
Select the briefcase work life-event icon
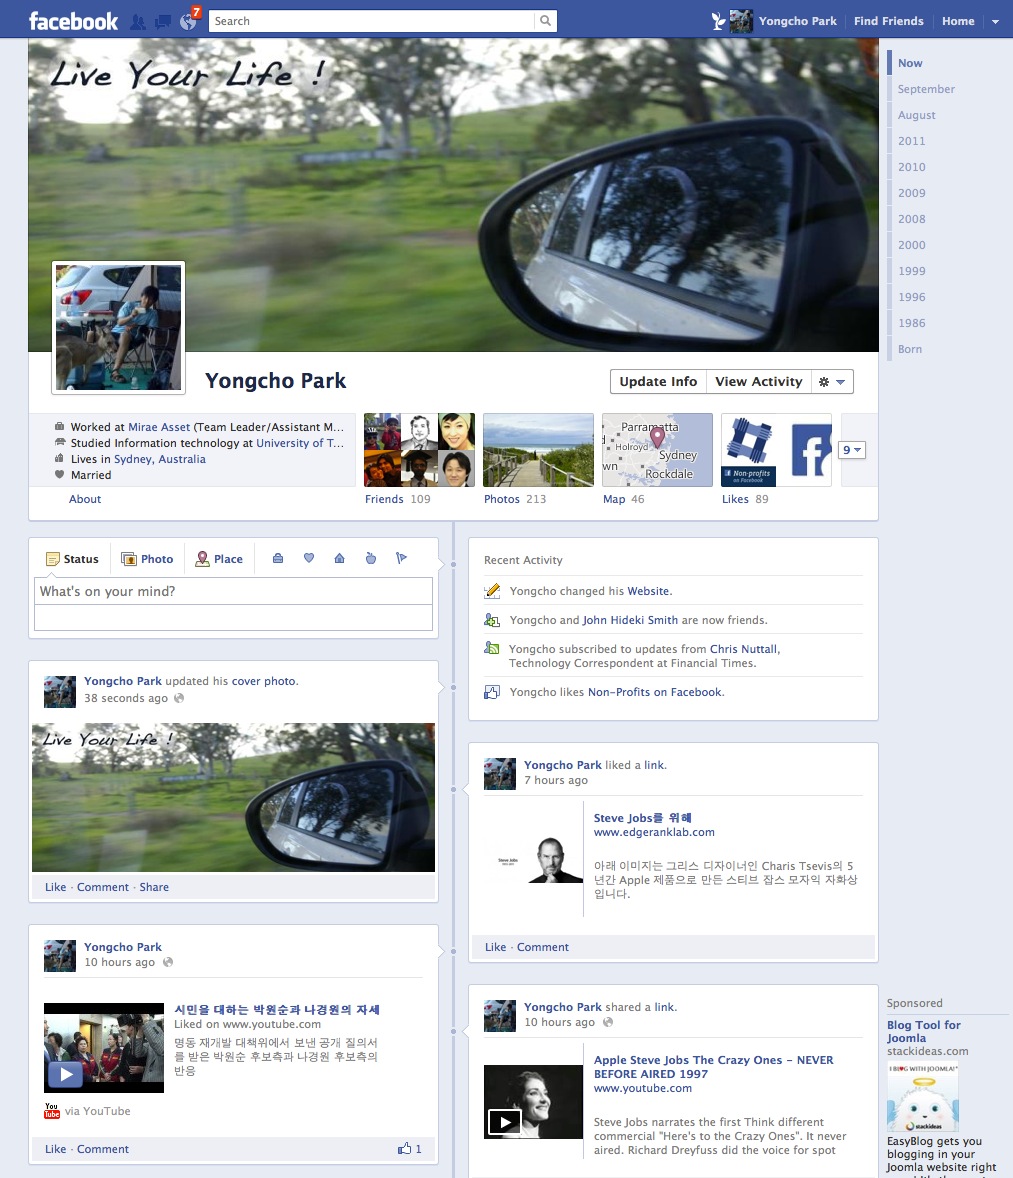point(278,559)
